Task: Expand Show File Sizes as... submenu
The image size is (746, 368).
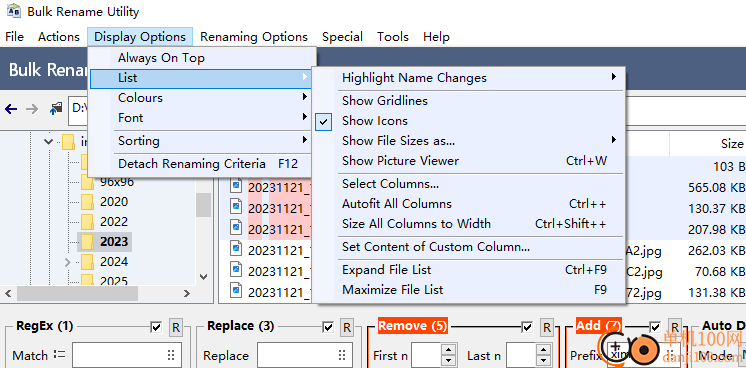Action: (x=468, y=141)
